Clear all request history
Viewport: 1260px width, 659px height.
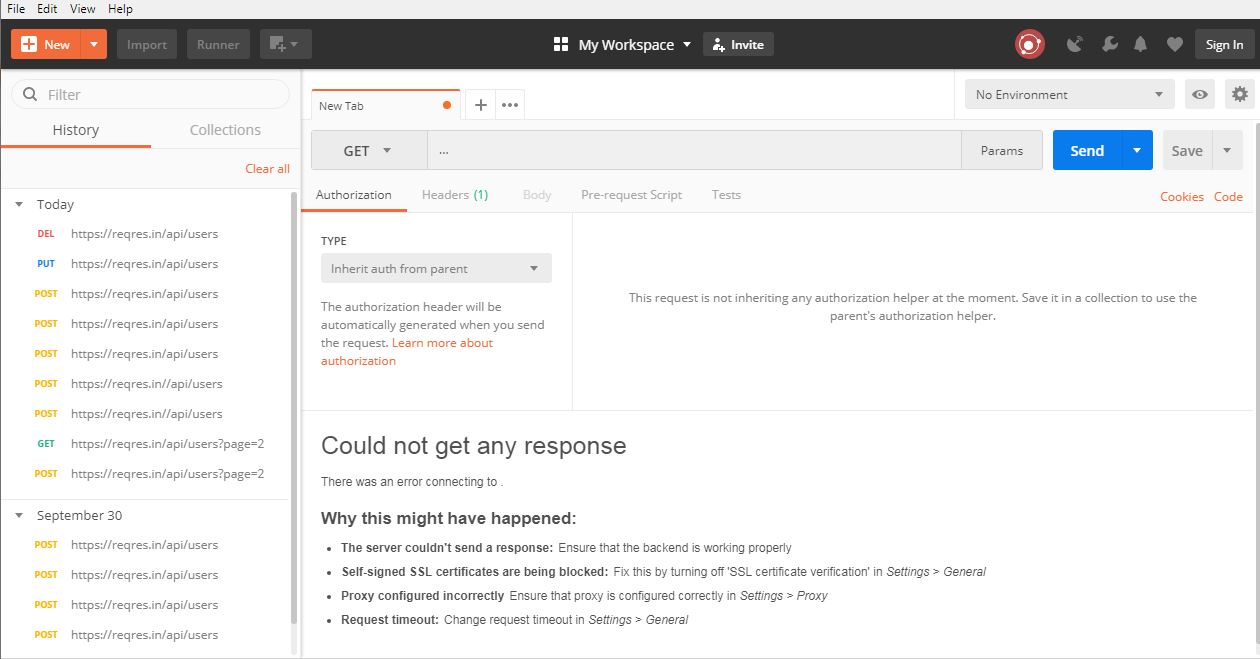(267, 168)
